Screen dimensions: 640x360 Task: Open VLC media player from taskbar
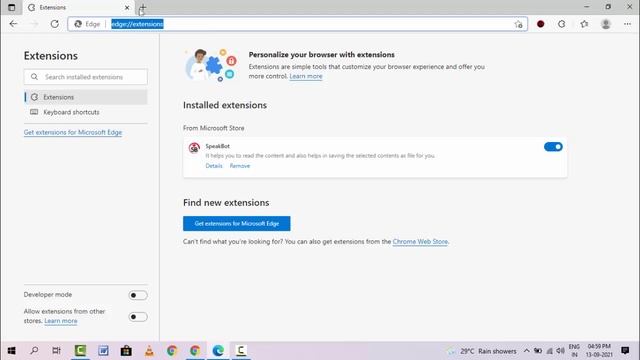[149, 351]
